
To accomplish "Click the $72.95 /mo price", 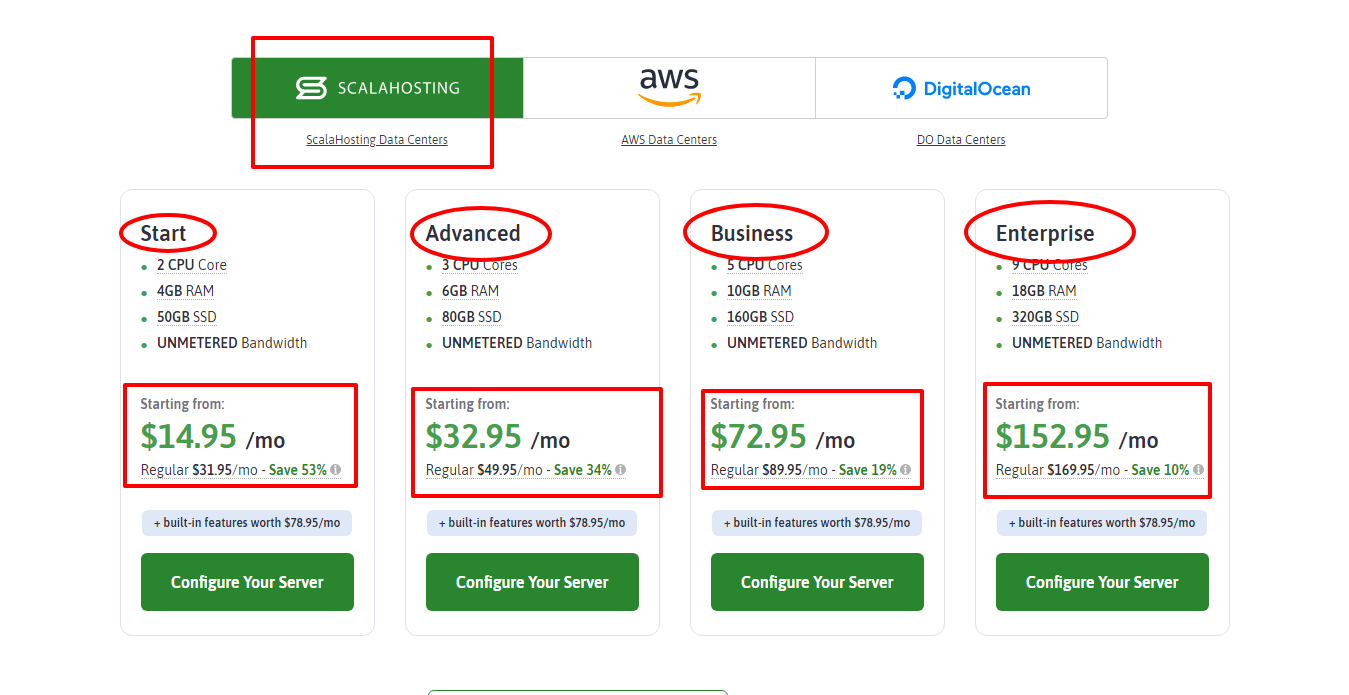I will coord(783,438).
